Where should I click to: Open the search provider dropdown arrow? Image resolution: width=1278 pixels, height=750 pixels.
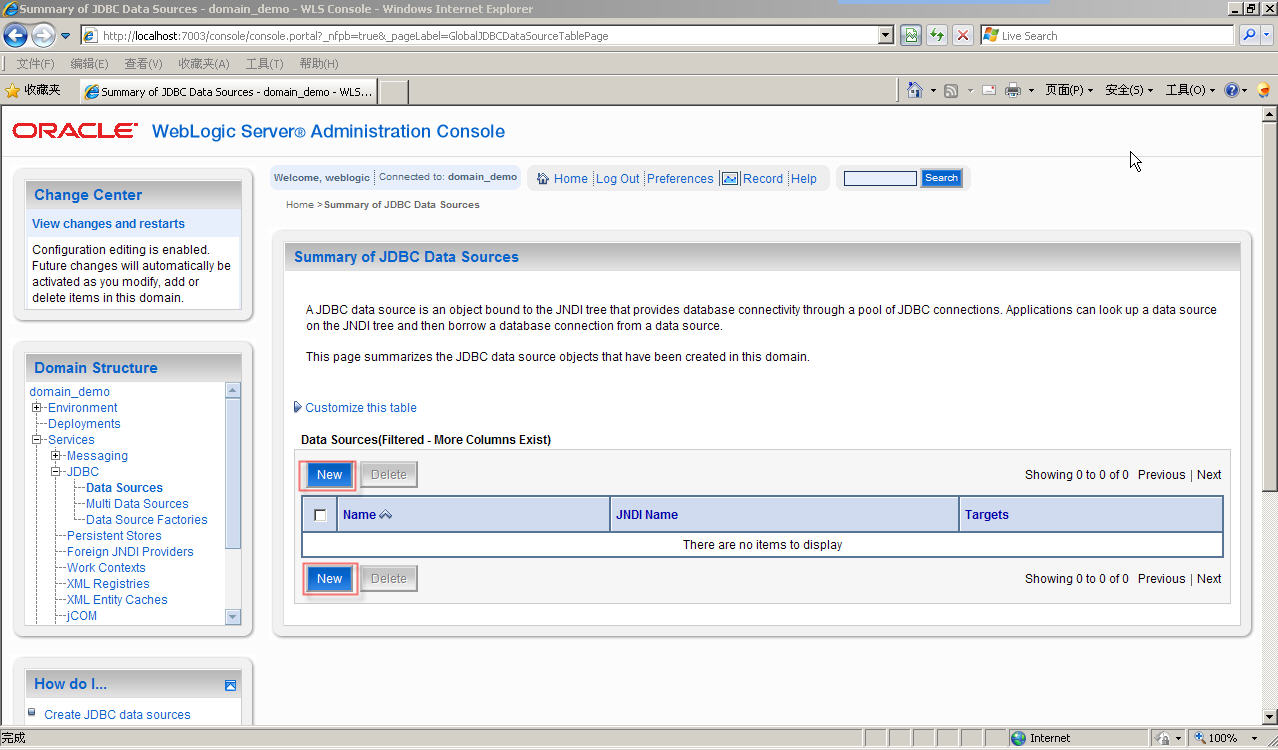click(x=1267, y=35)
